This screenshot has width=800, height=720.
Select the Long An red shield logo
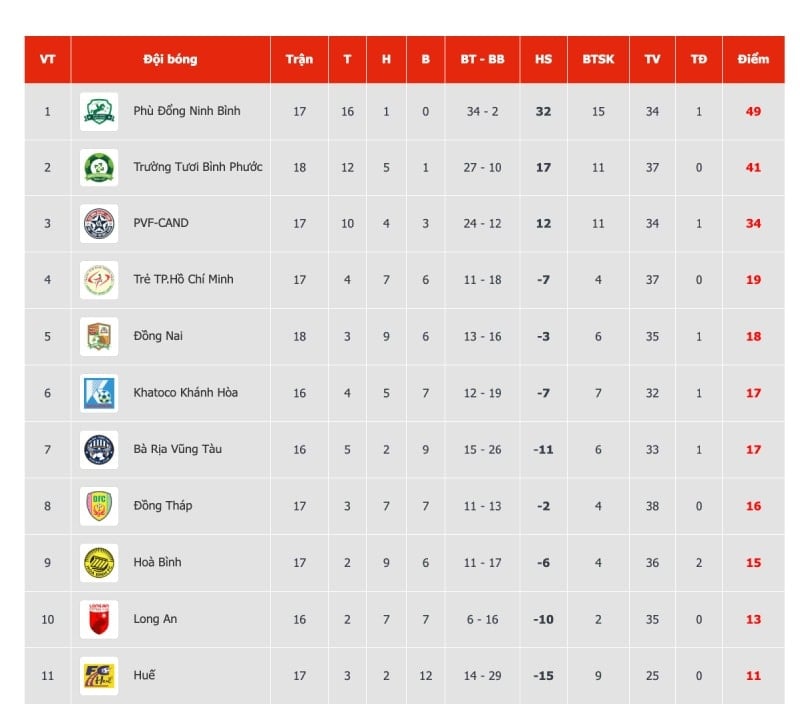click(x=99, y=619)
